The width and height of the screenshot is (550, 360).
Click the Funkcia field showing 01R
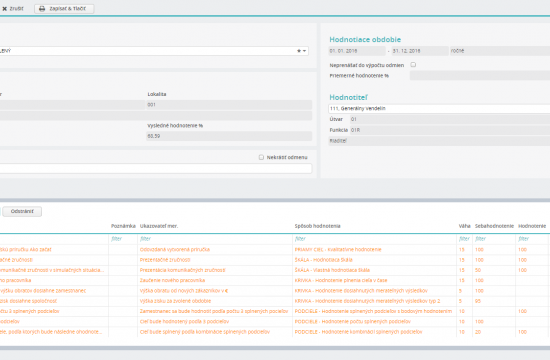coord(450,130)
